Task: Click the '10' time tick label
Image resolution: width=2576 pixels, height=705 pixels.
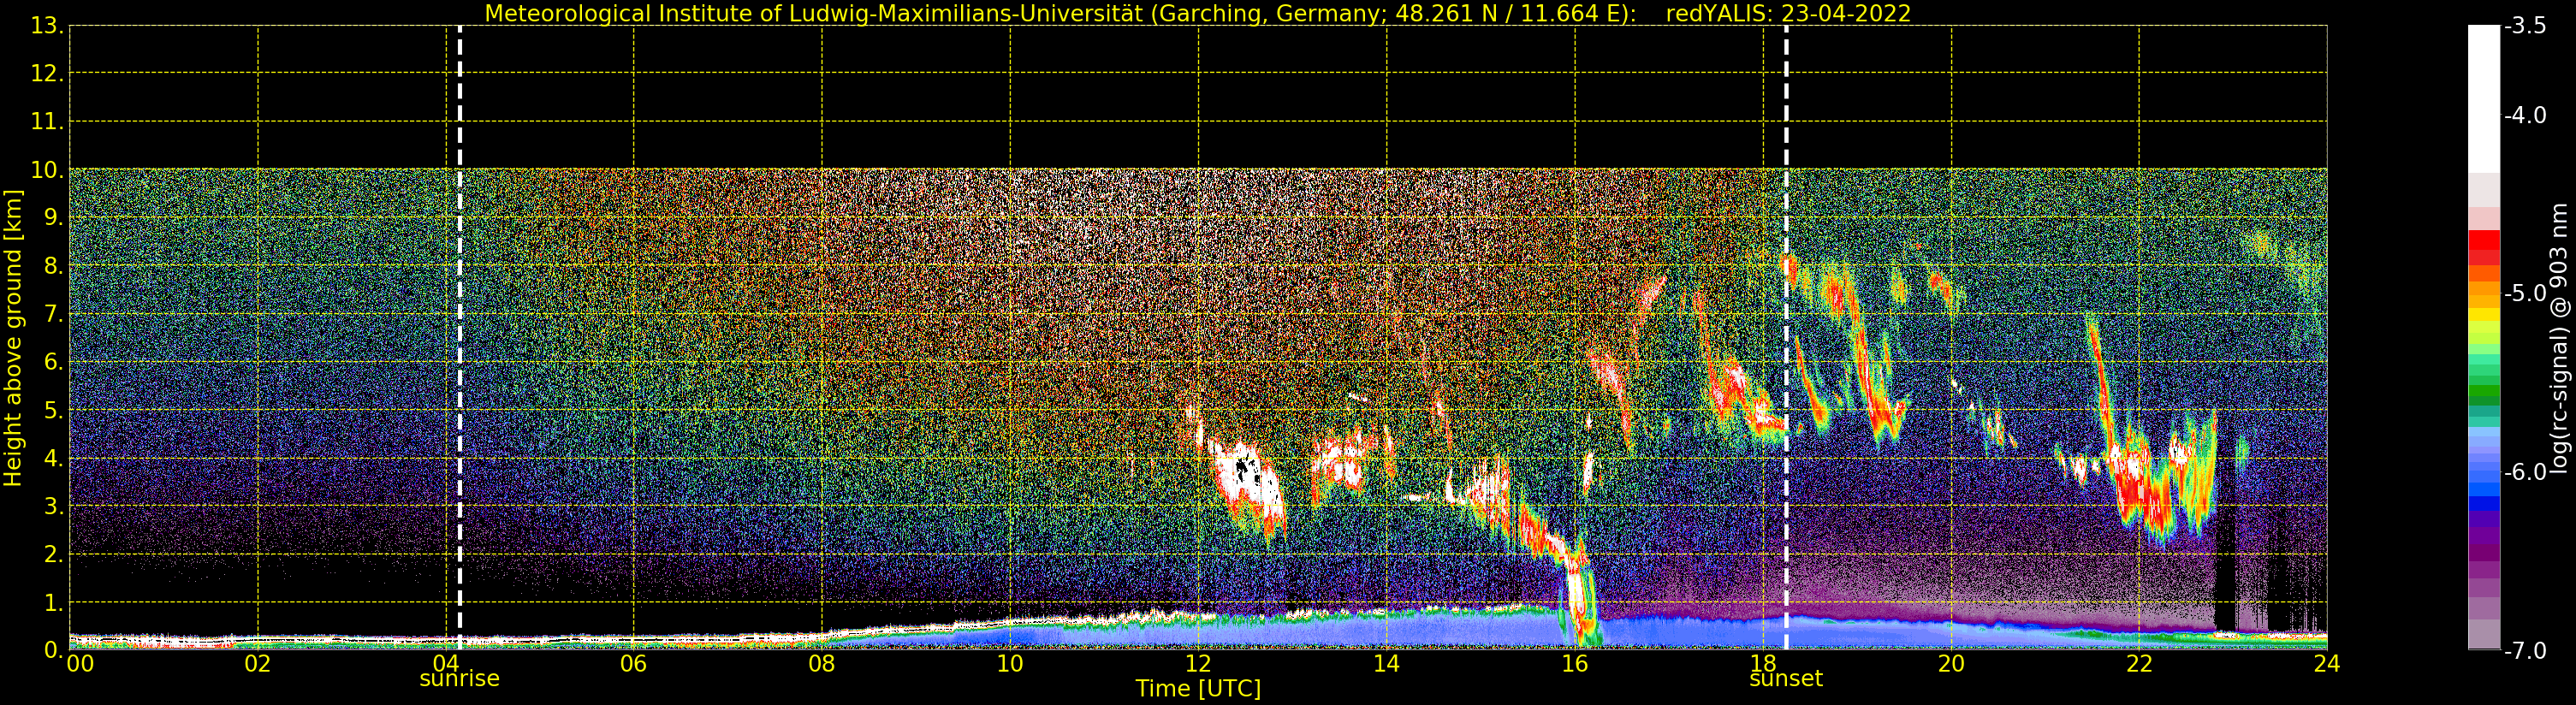Action: 1010,663
